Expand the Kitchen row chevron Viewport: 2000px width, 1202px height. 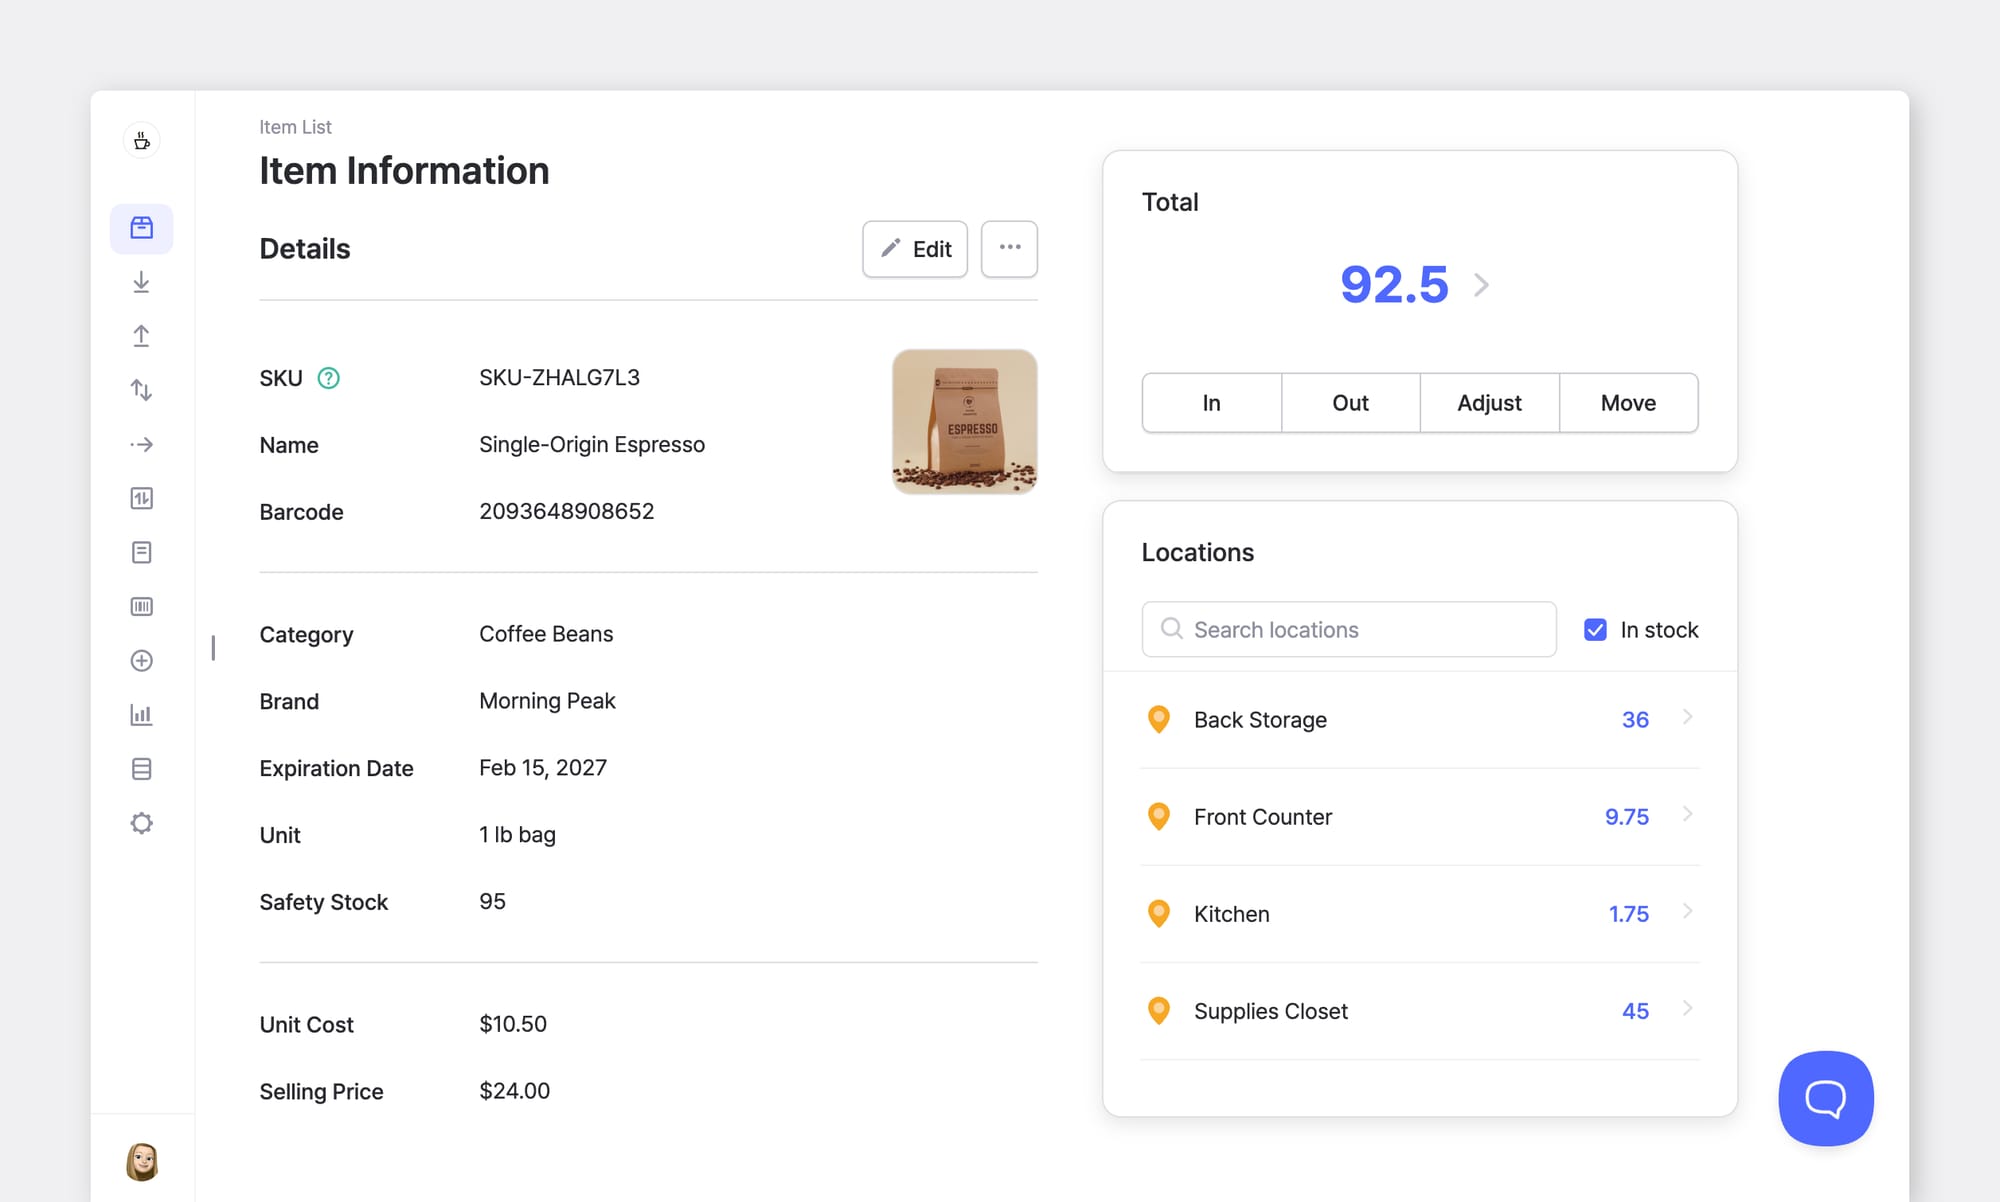[1687, 911]
